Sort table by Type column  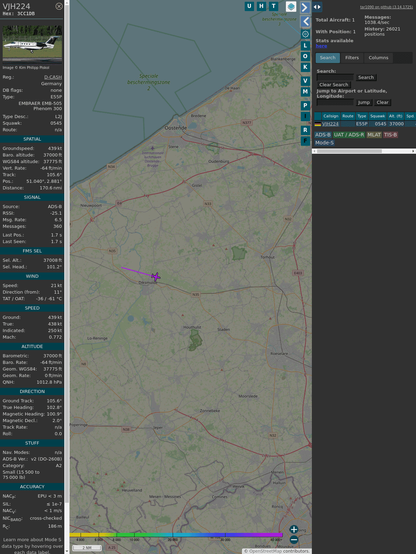[x=362, y=116]
